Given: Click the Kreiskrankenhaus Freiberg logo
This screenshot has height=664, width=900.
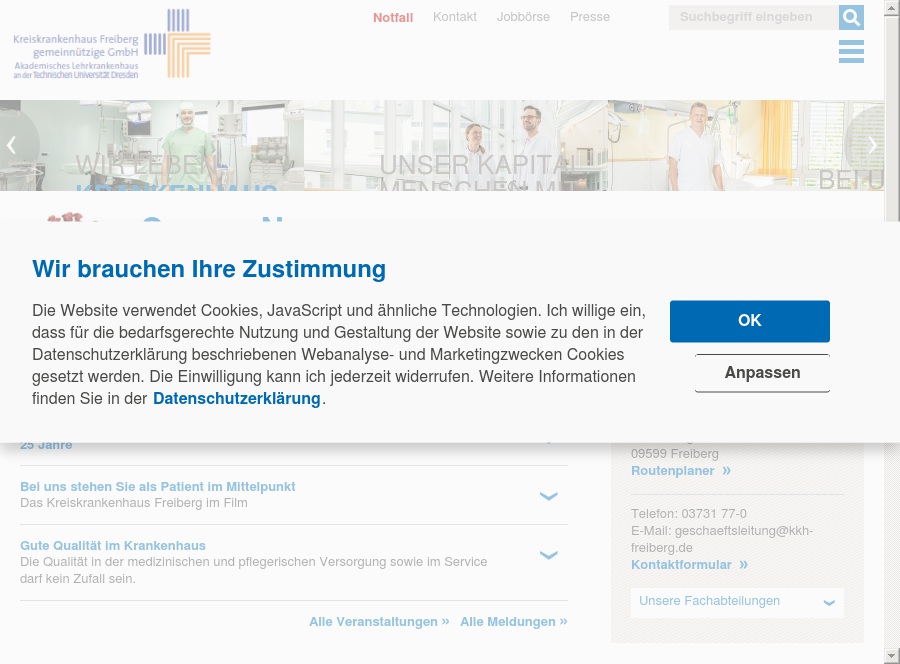Looking at the screenshot, I should point(110,43).
